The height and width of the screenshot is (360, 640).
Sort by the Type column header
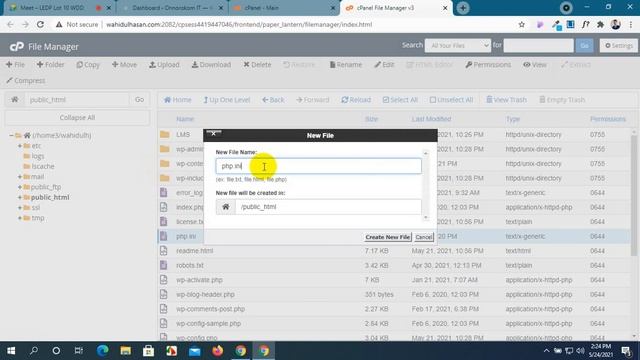(513, 119)
